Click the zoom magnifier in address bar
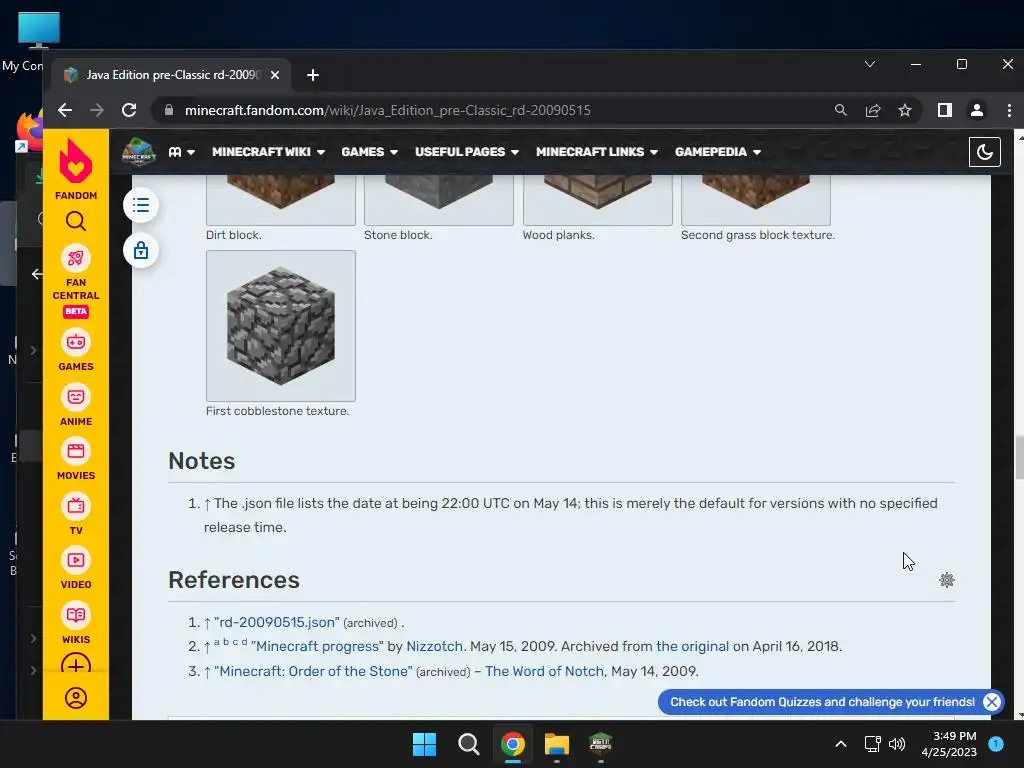Viewport: 1024px width, 768px height. (x=840, y=110)
